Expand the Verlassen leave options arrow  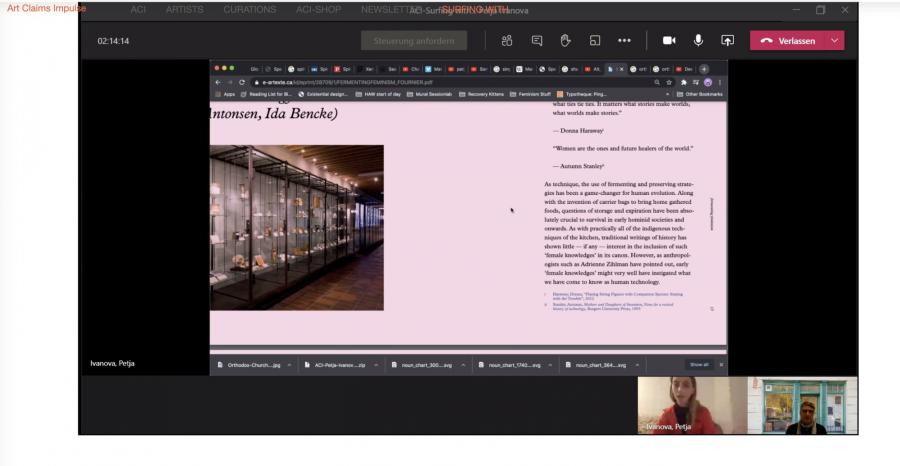[x=834, y=41]
